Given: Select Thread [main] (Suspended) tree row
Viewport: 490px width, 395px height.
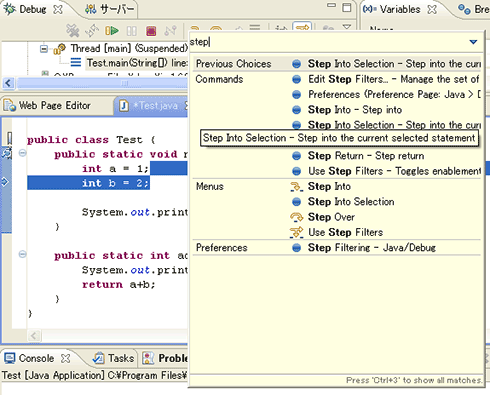Looking at the screenshot, I should [129, 49].
